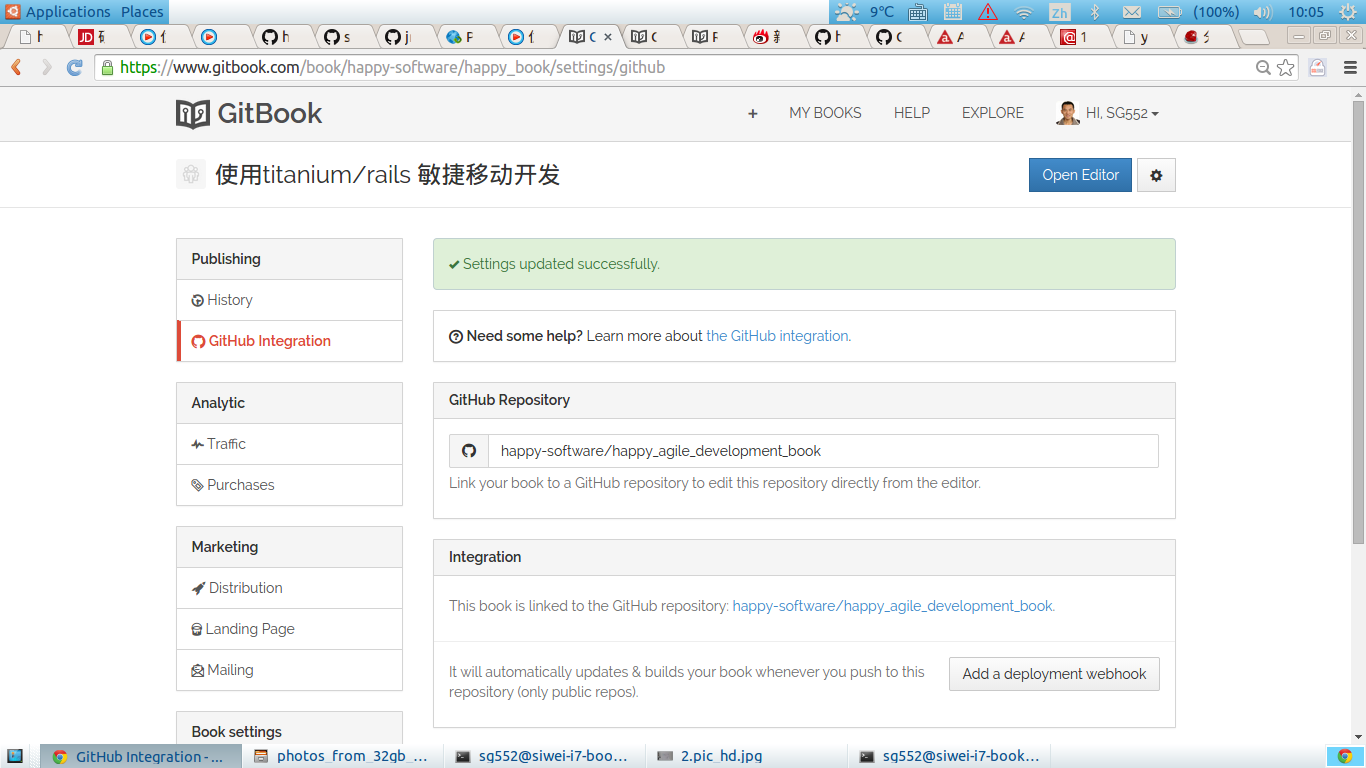
Task: Open the Applications menu
Action: point(68,12)
